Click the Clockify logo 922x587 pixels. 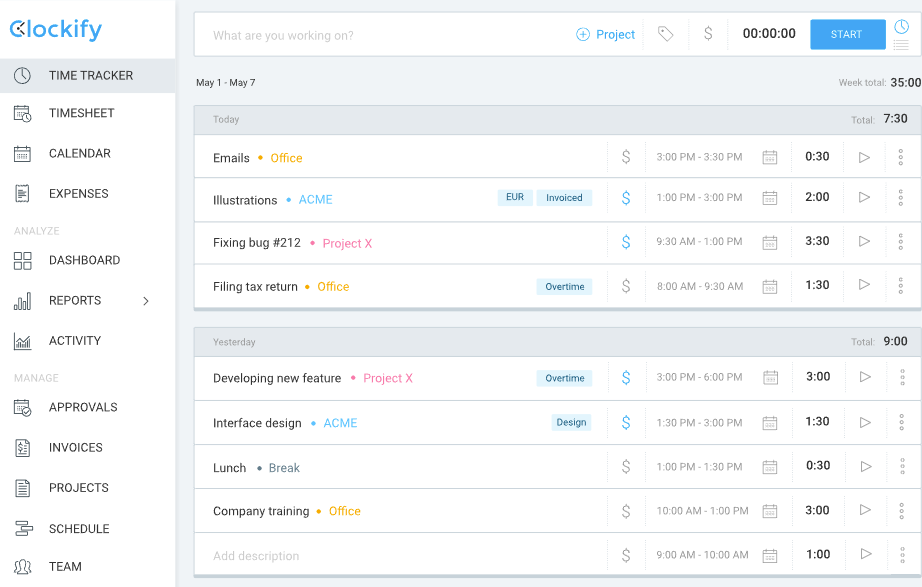point(56,30)
